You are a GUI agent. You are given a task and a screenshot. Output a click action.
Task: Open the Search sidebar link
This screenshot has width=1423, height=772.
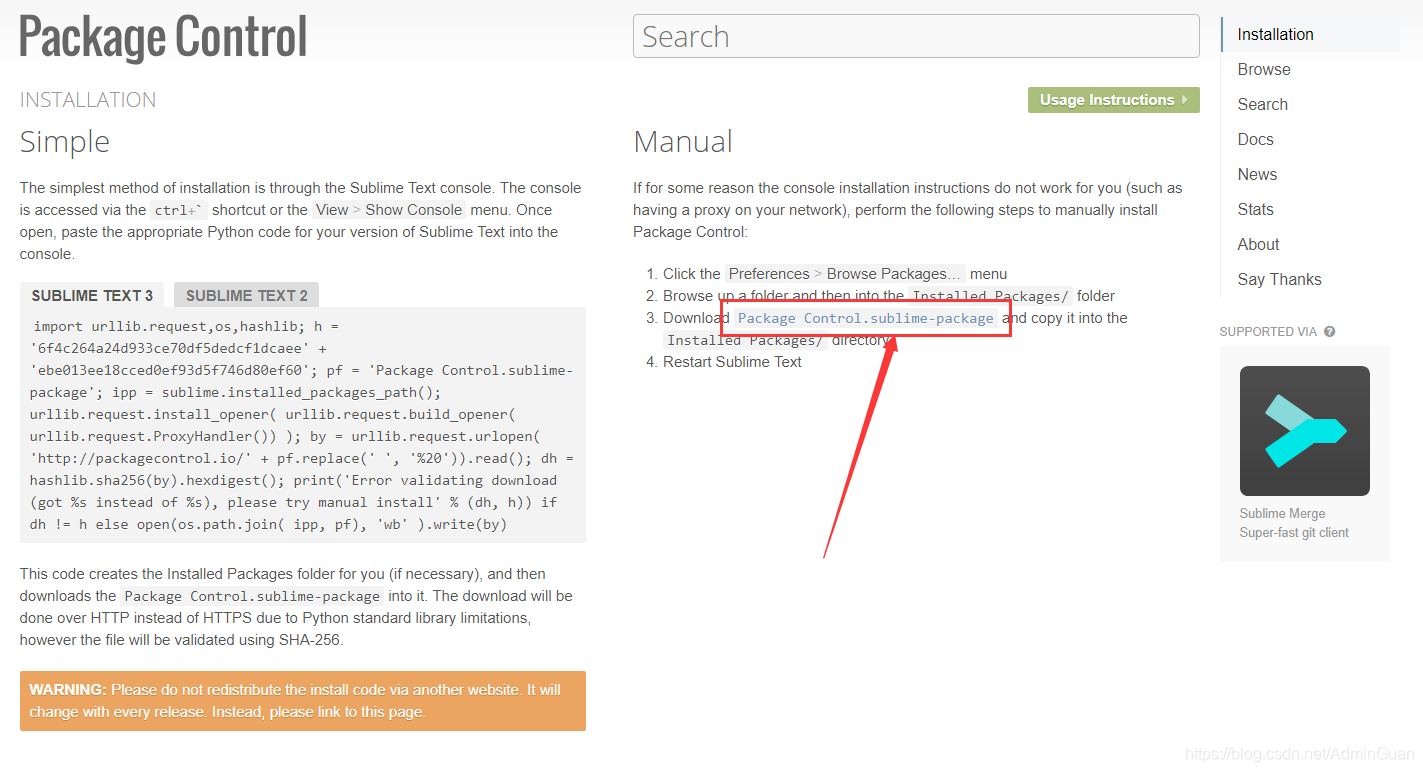tap(1262, 104)
